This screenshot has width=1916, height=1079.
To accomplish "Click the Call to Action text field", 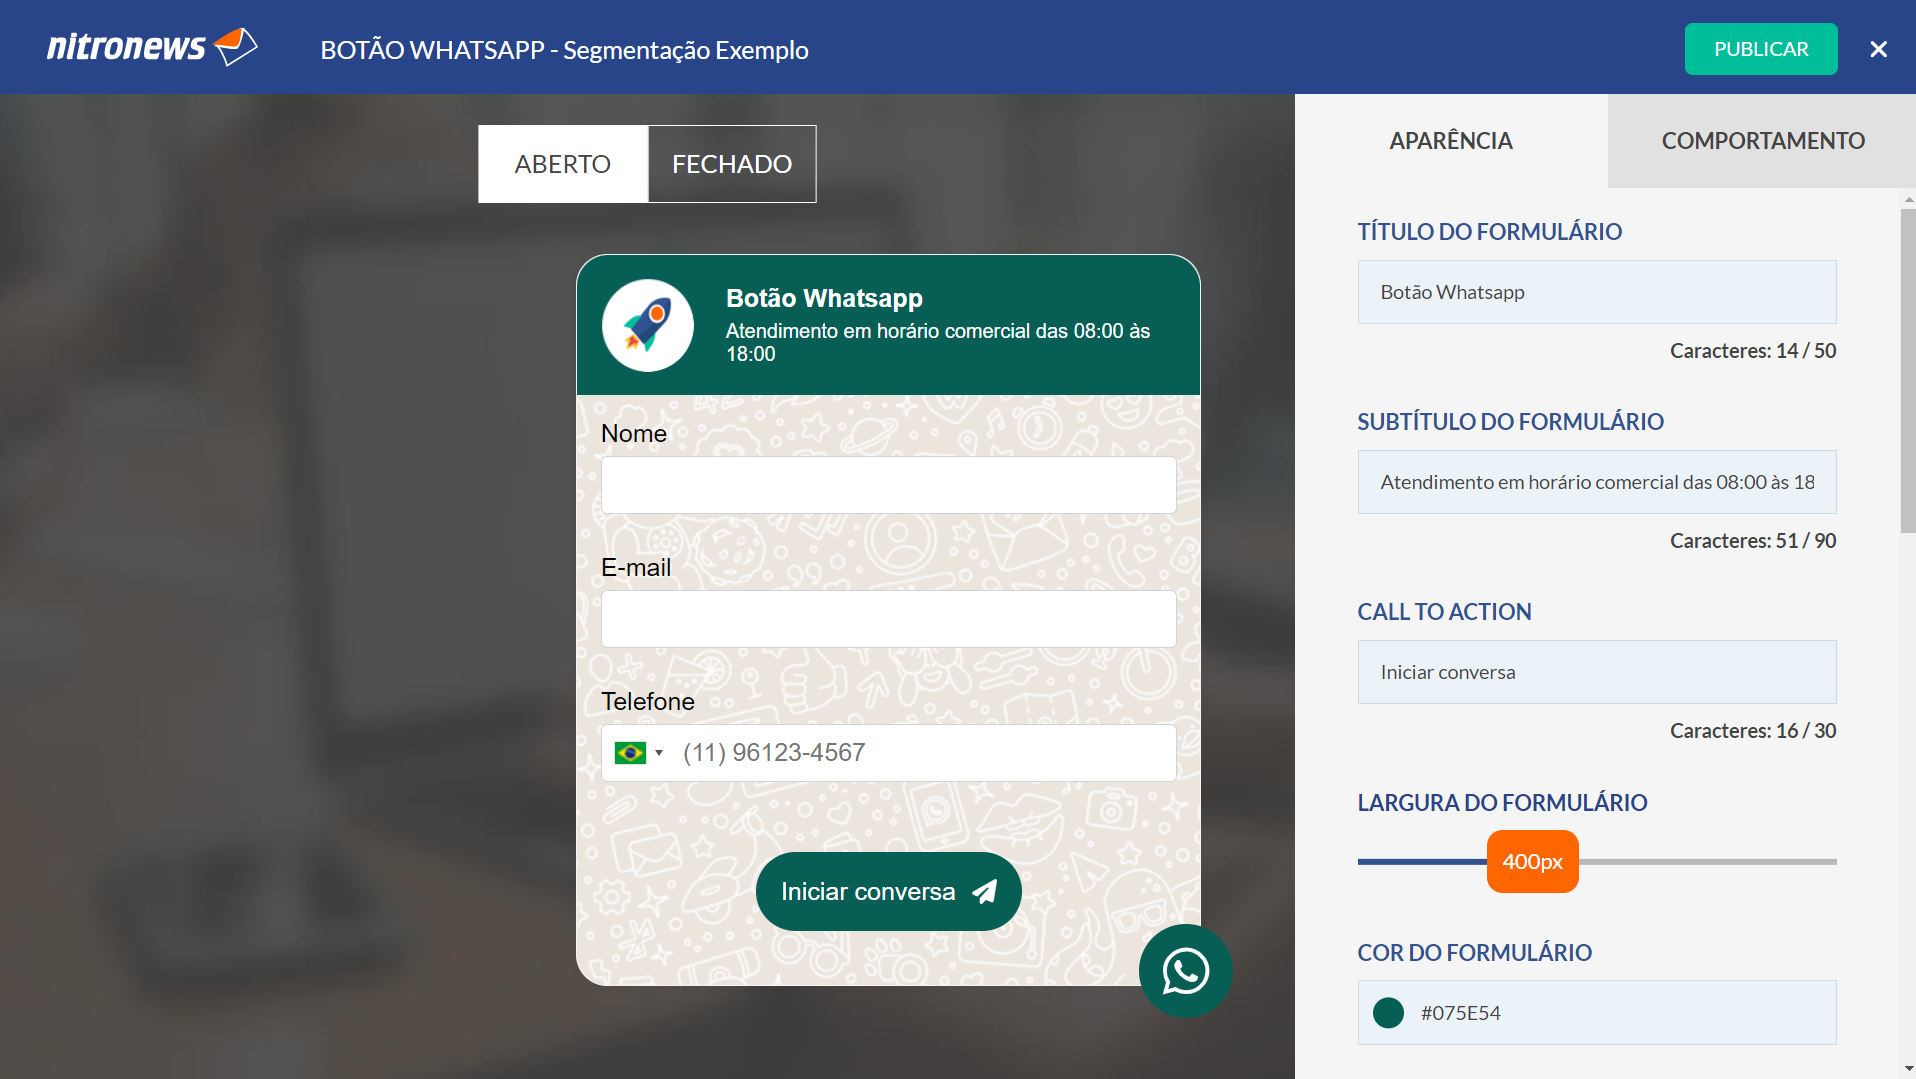I will 1597,672.
